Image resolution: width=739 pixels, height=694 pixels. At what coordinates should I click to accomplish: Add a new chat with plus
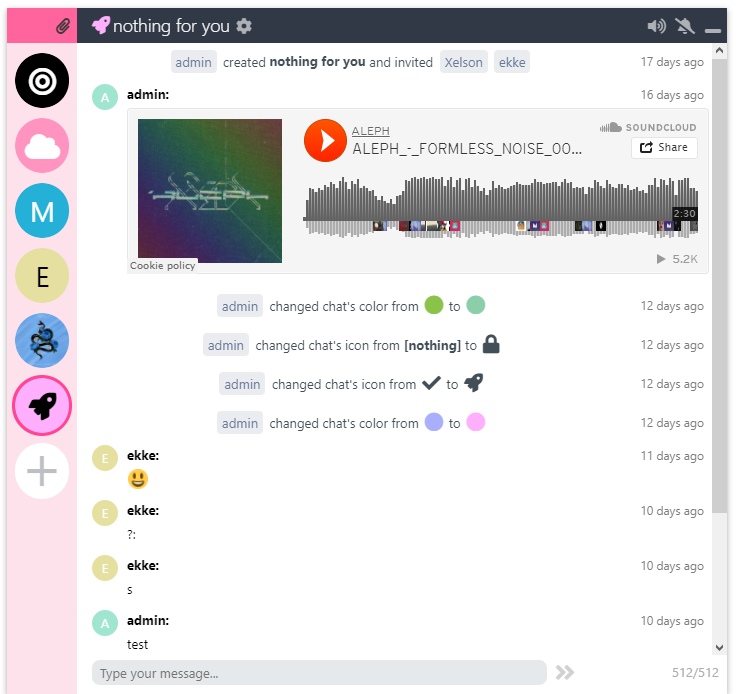42,471
